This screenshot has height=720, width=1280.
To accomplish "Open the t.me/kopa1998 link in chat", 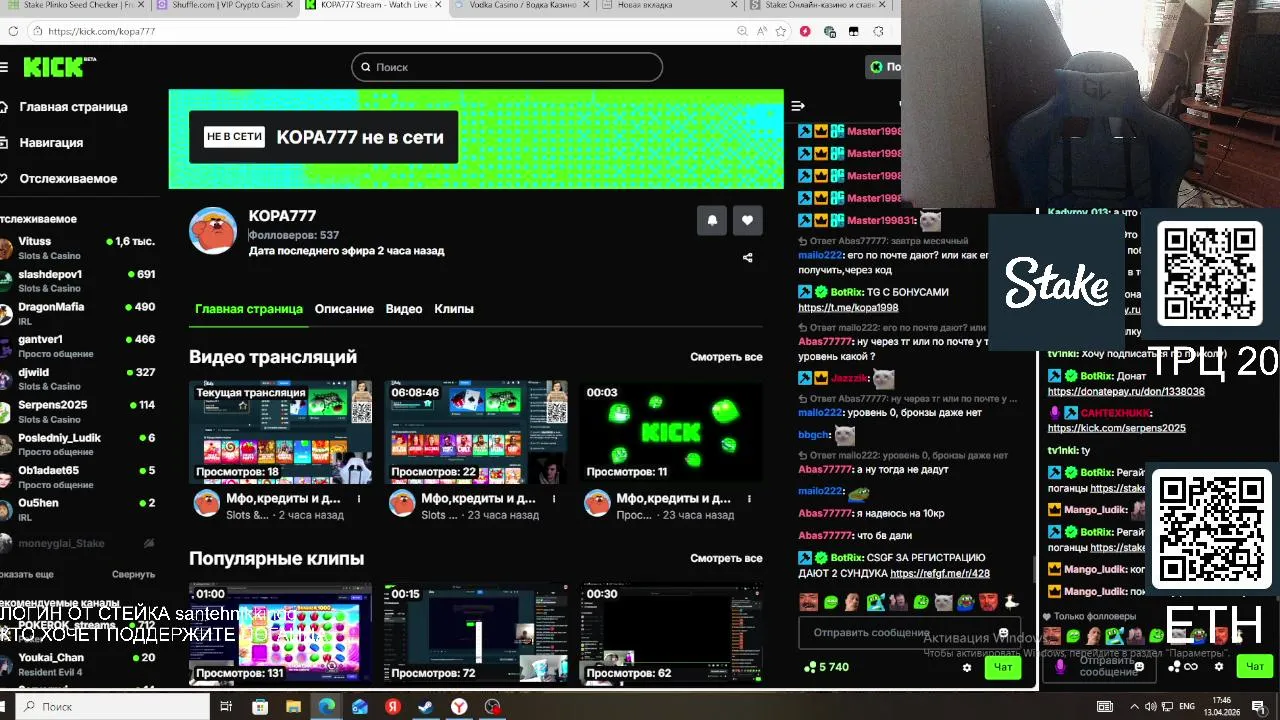I will (x=848, y=308).
